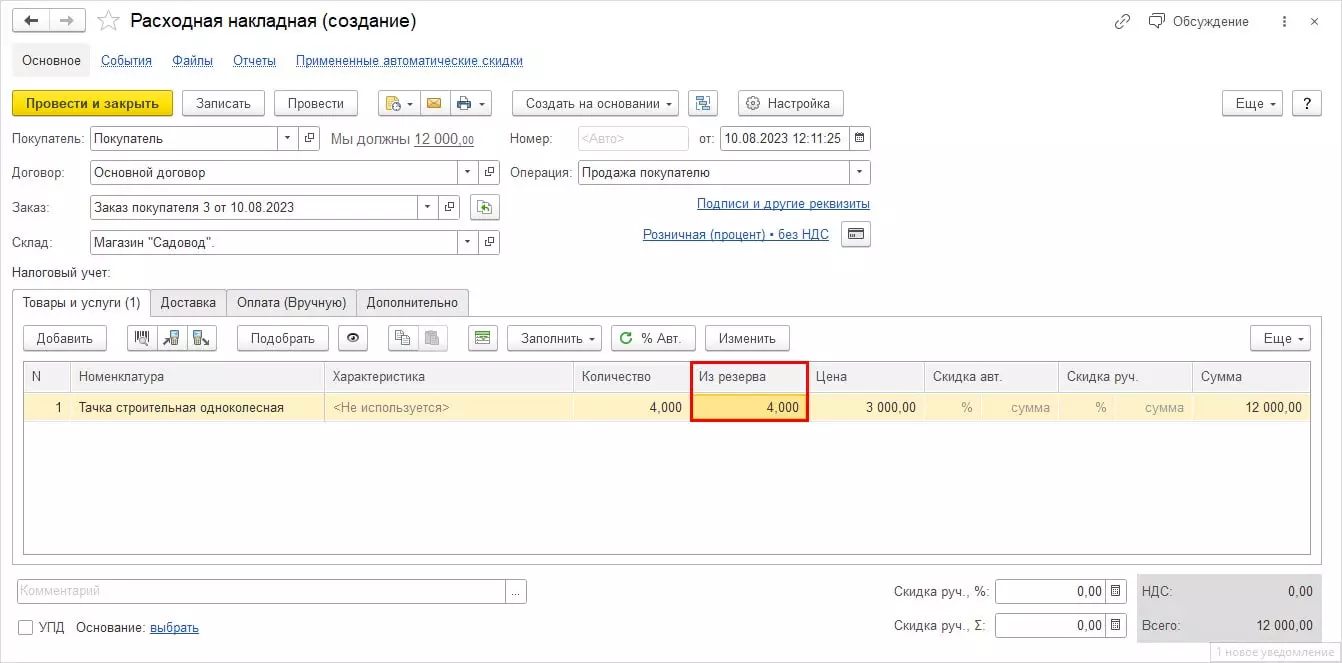1342x663 pixels.
Task: Open Подписи и другие реквизиты link
Action: [783, 203]
